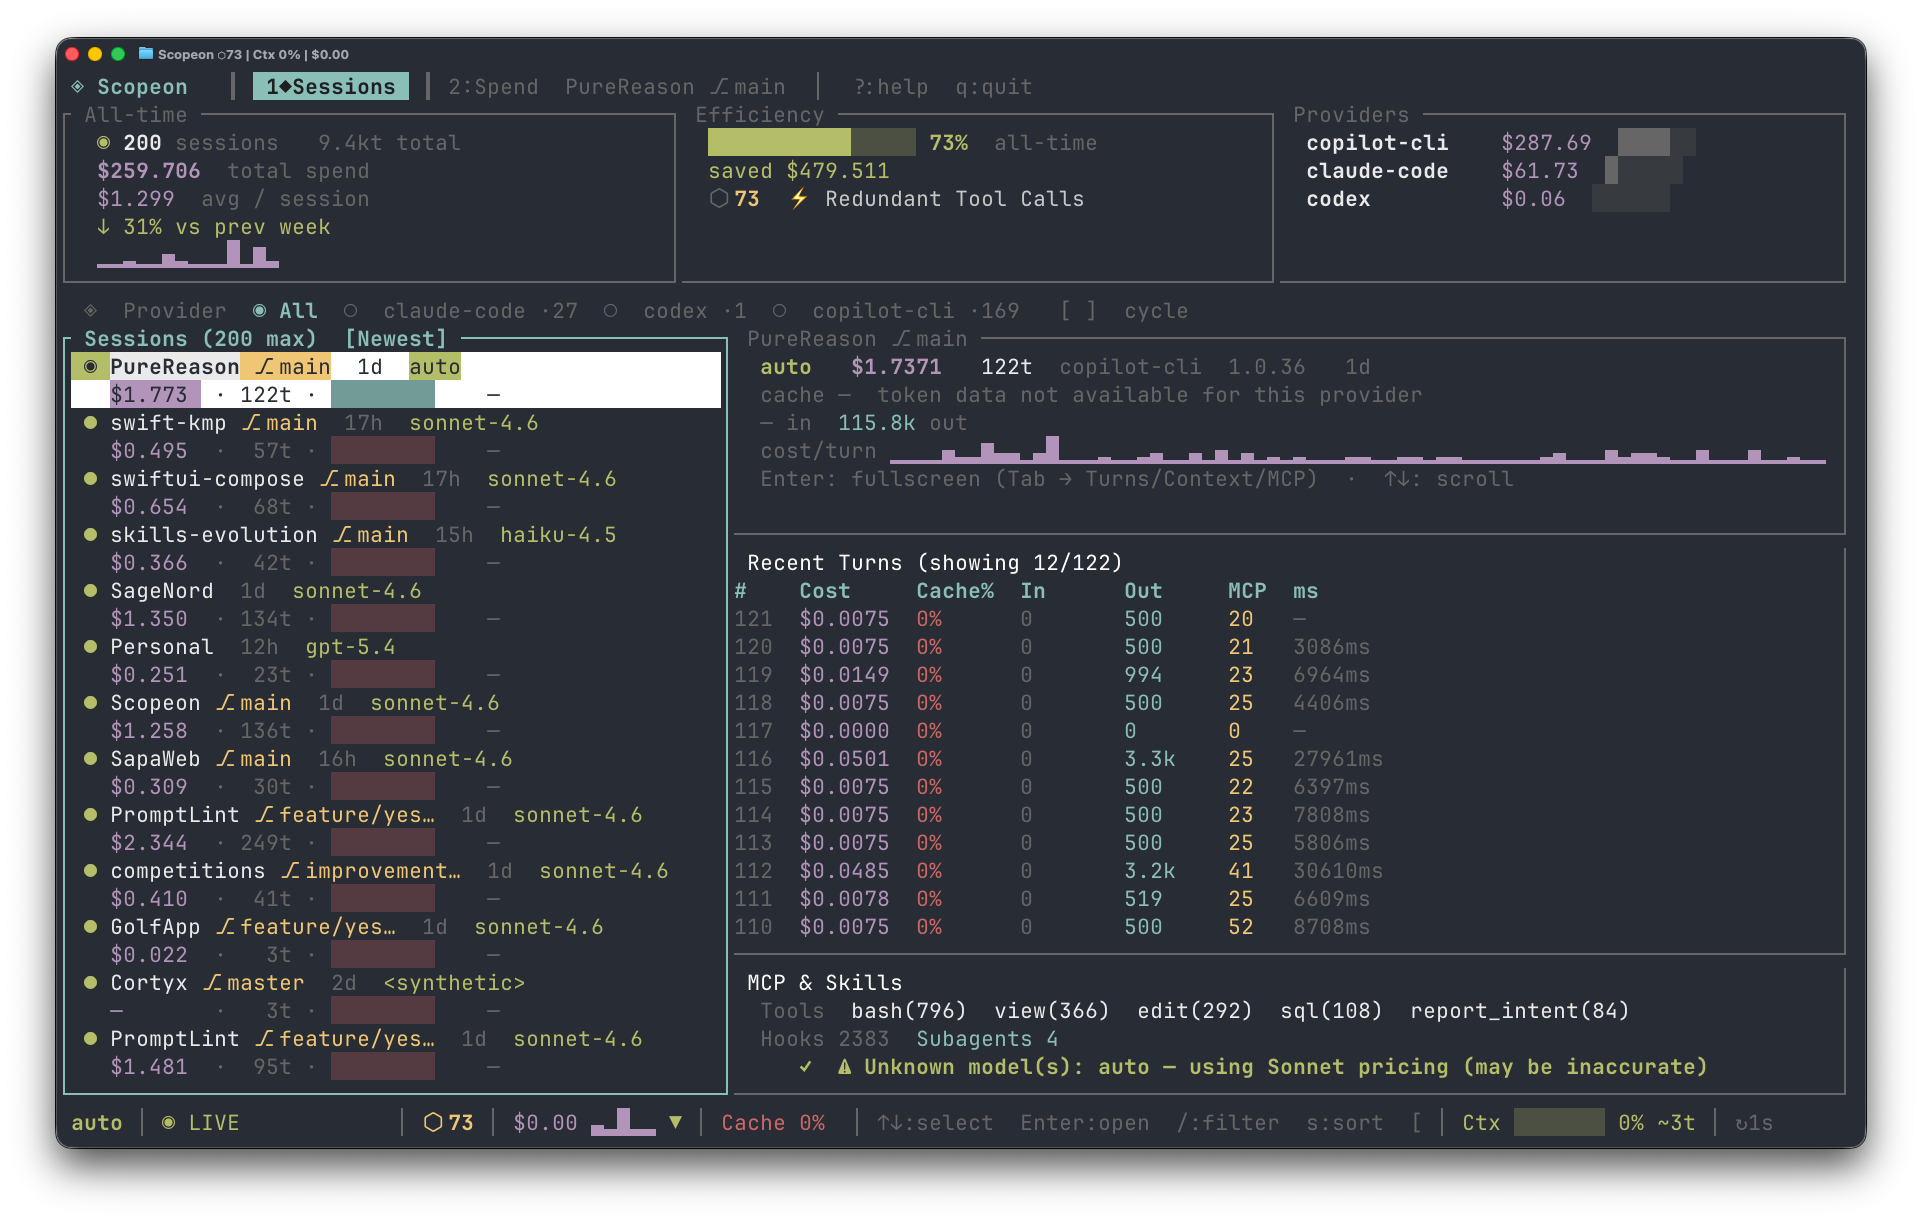Viewport: 1922px width, 1222px height.
Task: Click the Enter:open hint in status bar
Action: click(1085, 1123)
